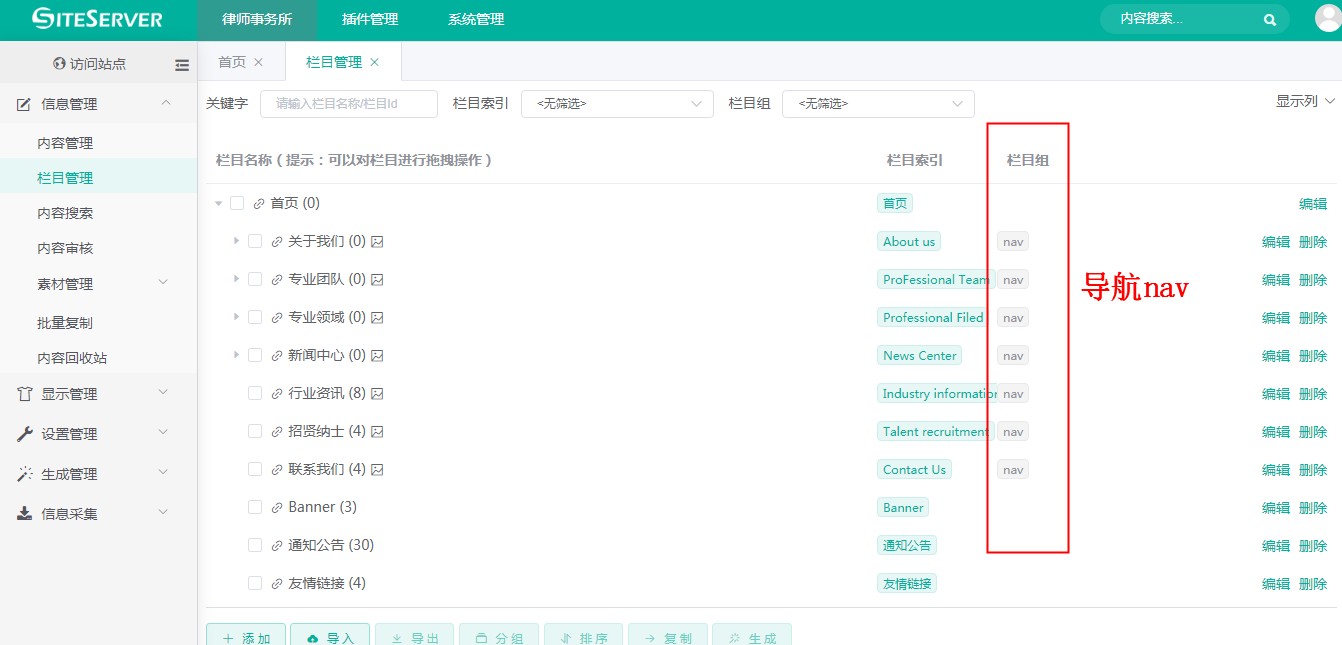The height and width of the screenshot is (645, 1342).
Task: Select the 友情链接 row checkbox
Action: (255, 584)
